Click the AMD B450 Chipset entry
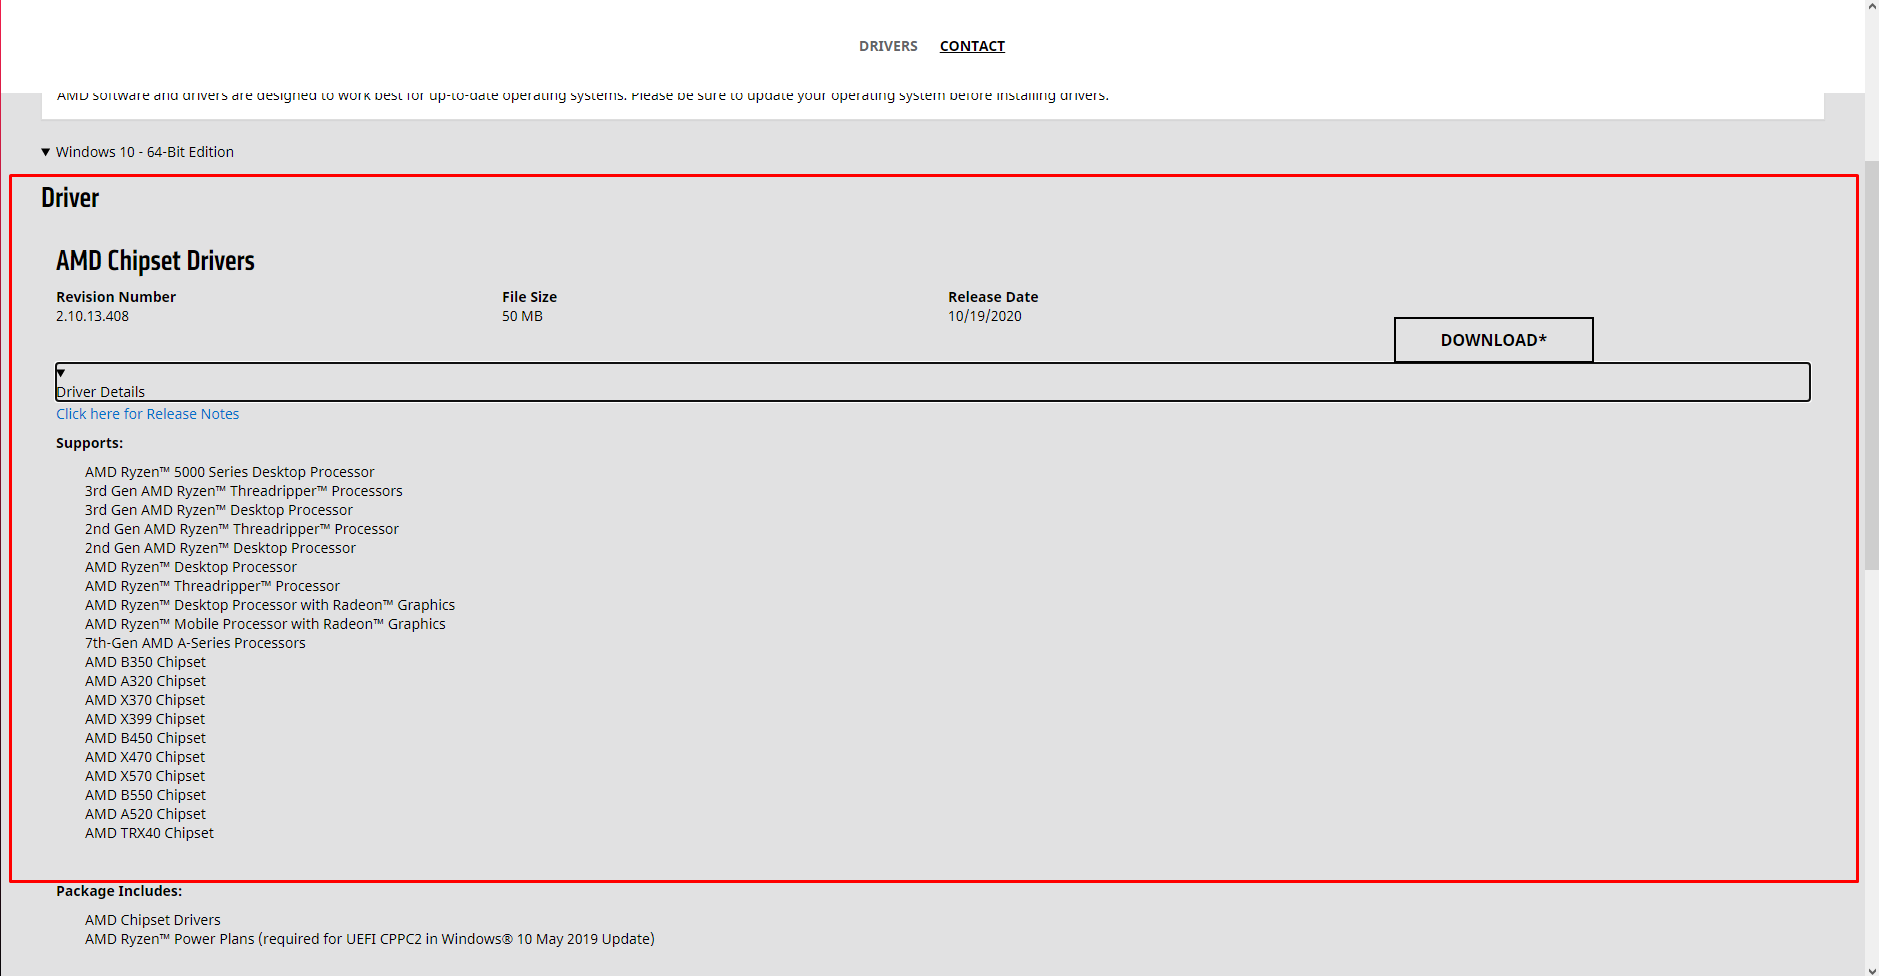The width and height of the screenshot is (1879, 976). 145,738
